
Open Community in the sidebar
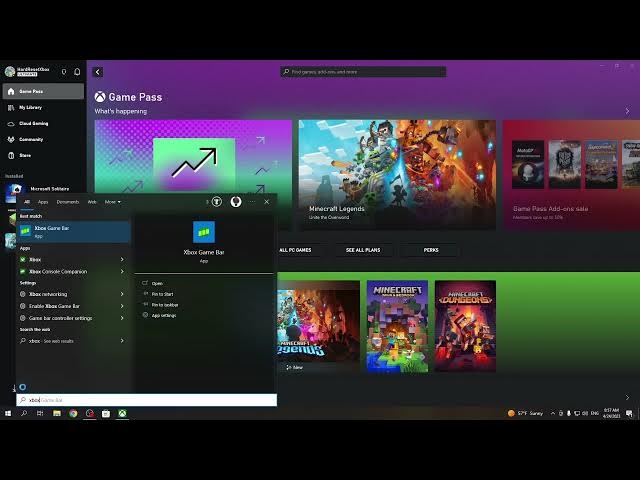tap(43, 139)
